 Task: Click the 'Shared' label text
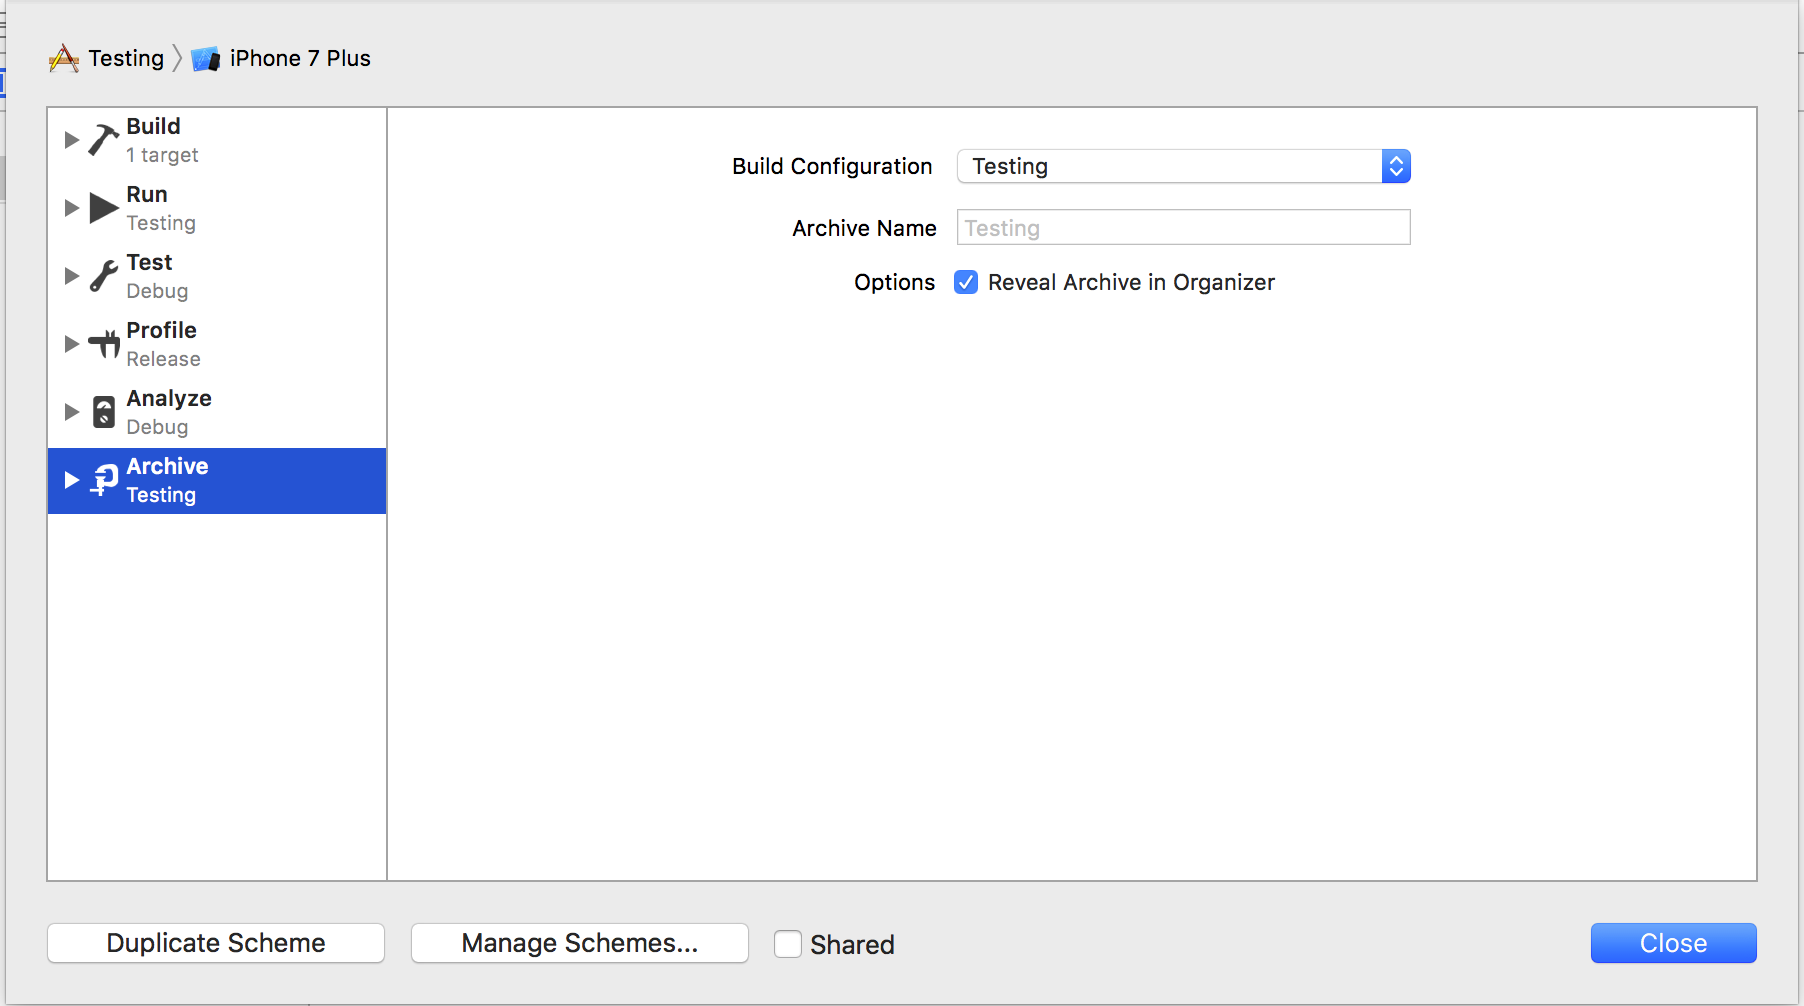pyautogui.click(x=852, y=944)
